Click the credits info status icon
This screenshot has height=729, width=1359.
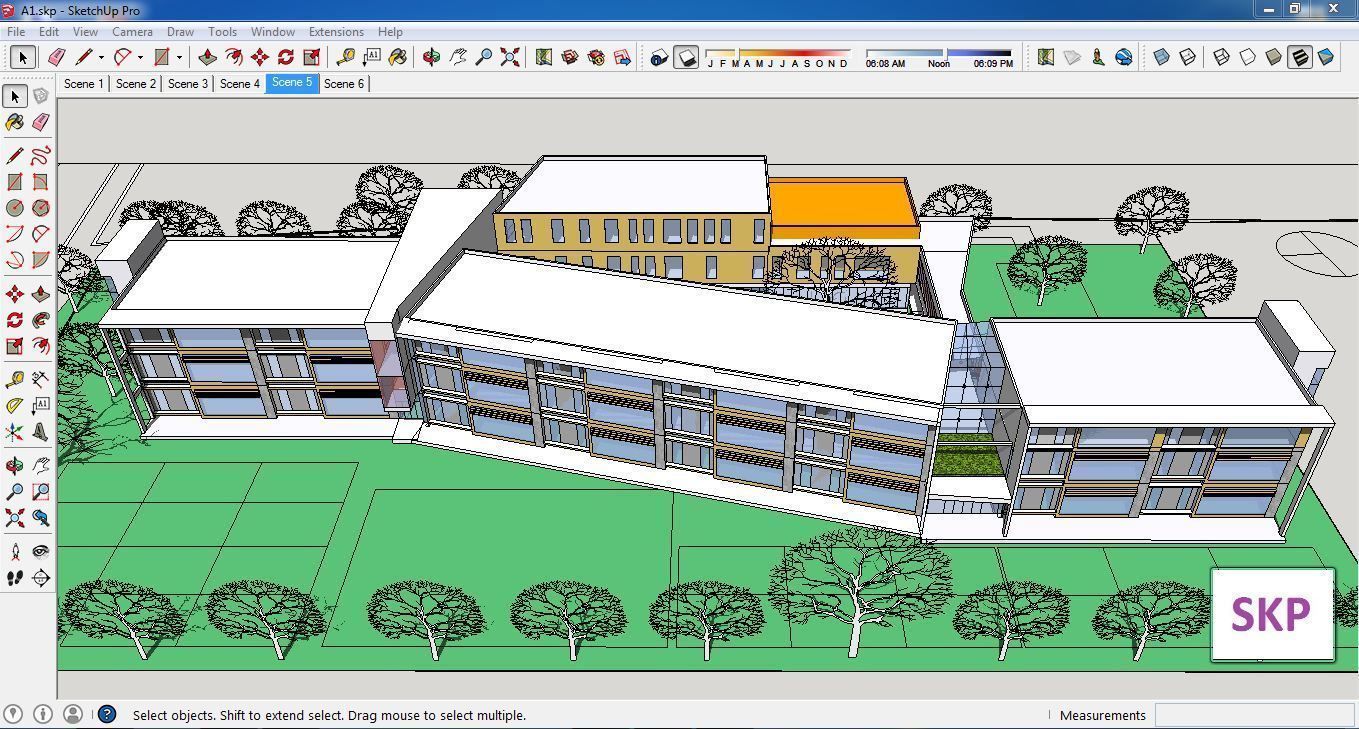43,714
